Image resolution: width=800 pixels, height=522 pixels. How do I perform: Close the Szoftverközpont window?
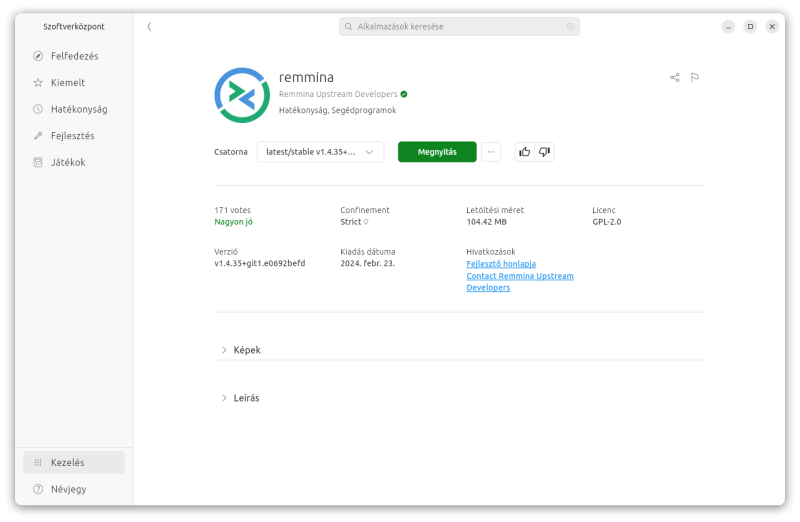coord(772,27)
